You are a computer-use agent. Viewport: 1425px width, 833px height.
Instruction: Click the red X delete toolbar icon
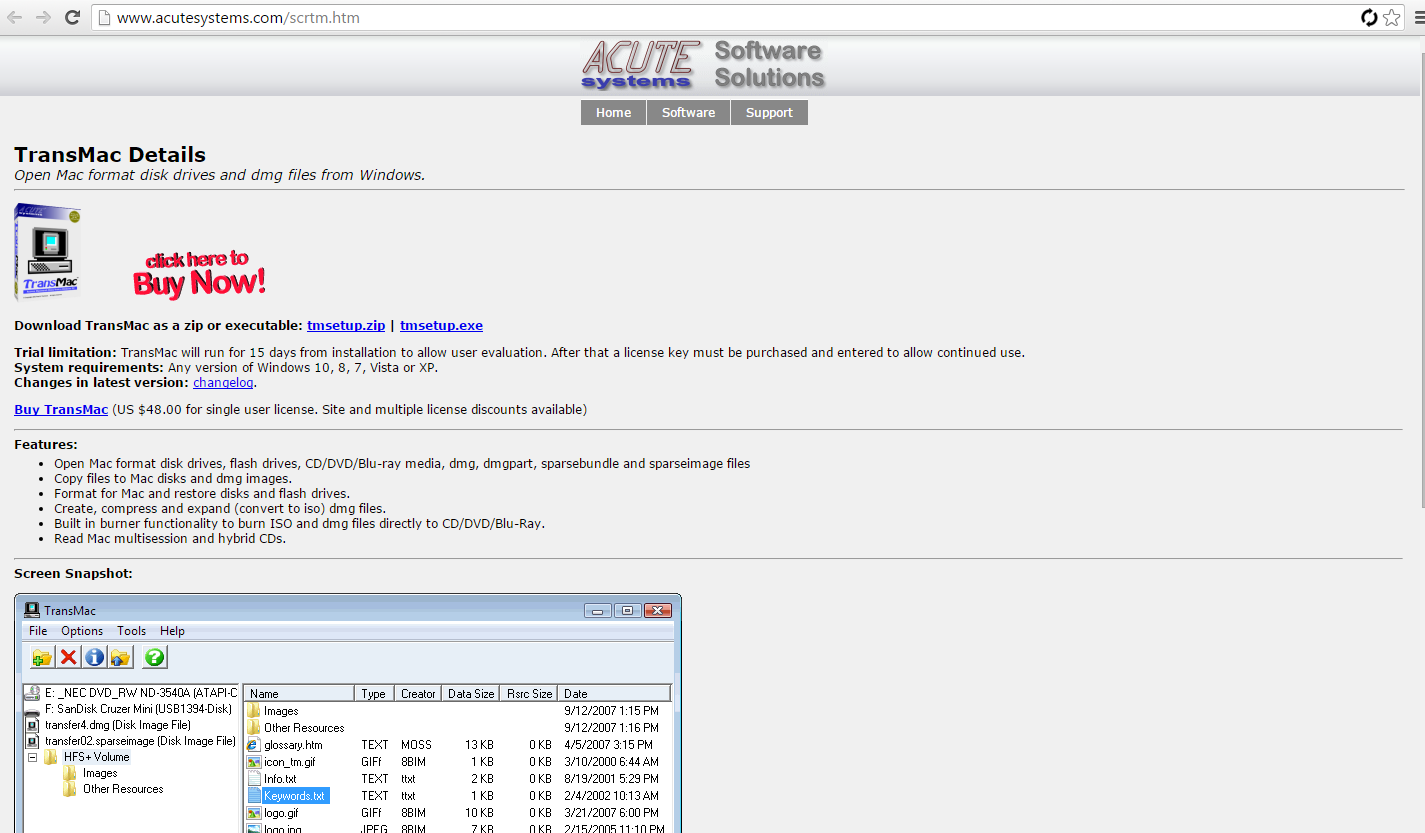click(x=68, y=657)
